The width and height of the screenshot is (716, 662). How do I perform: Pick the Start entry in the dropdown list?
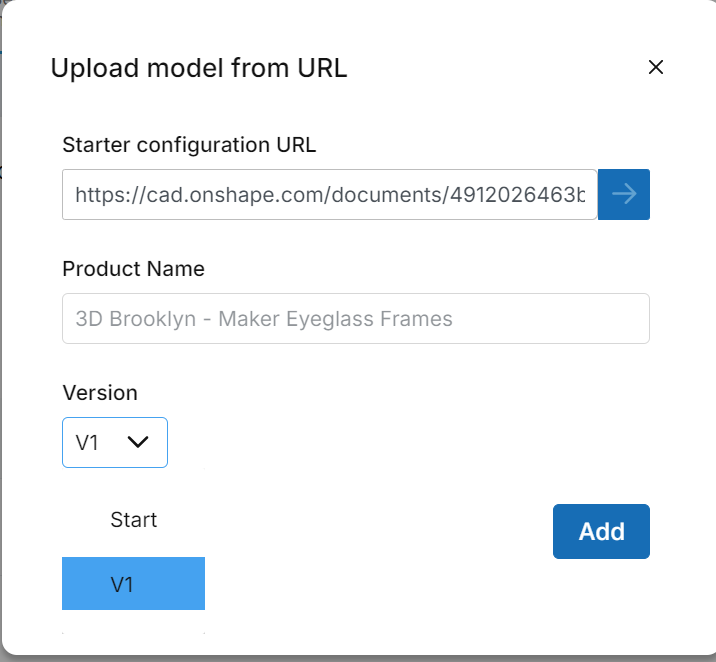click(134, 520)
